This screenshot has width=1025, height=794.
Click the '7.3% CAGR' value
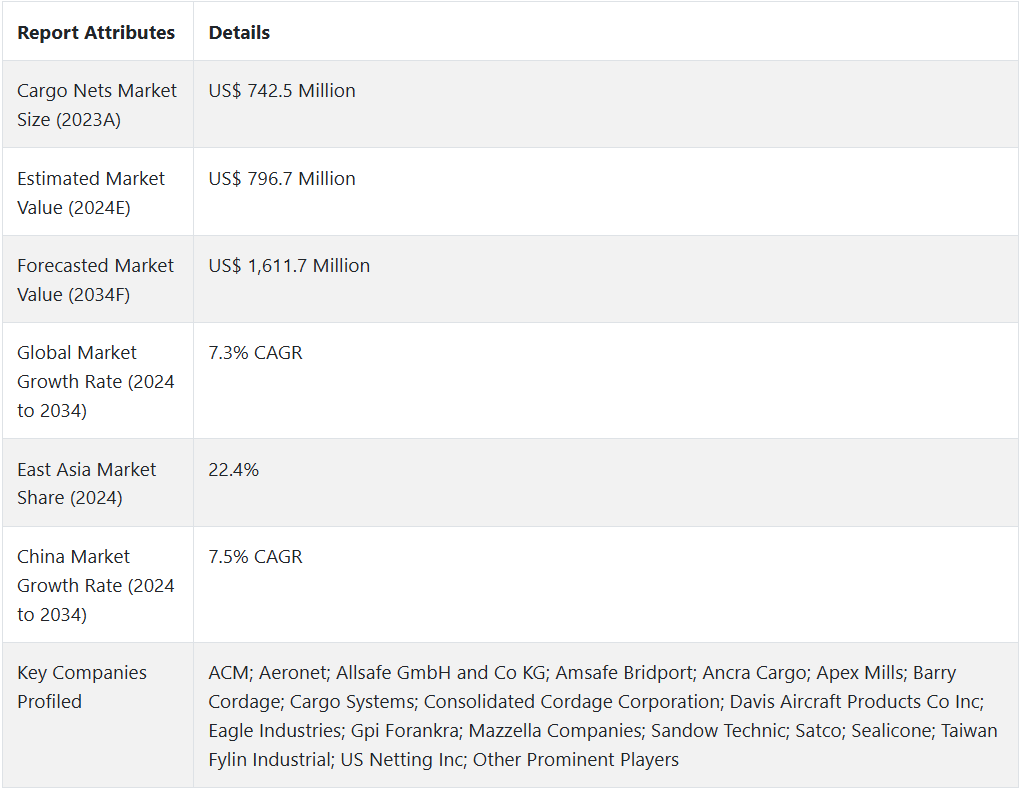256,353
